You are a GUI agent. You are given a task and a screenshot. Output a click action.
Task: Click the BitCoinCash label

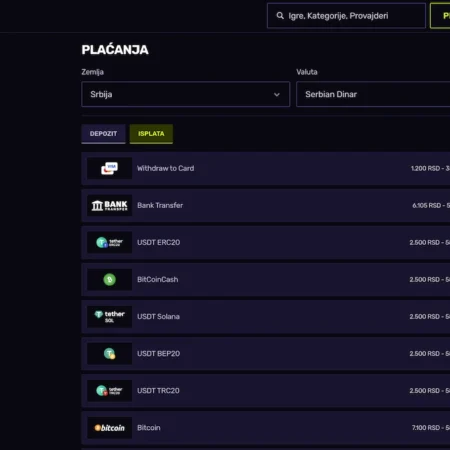(x=158, y=279)
